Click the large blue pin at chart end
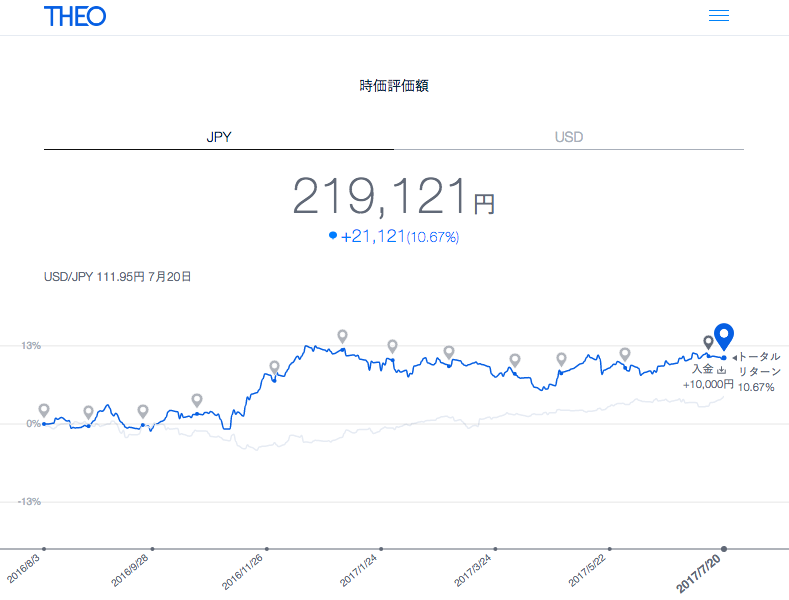The height and width of the screenshot is (600, 789). (x=724, y=337)
